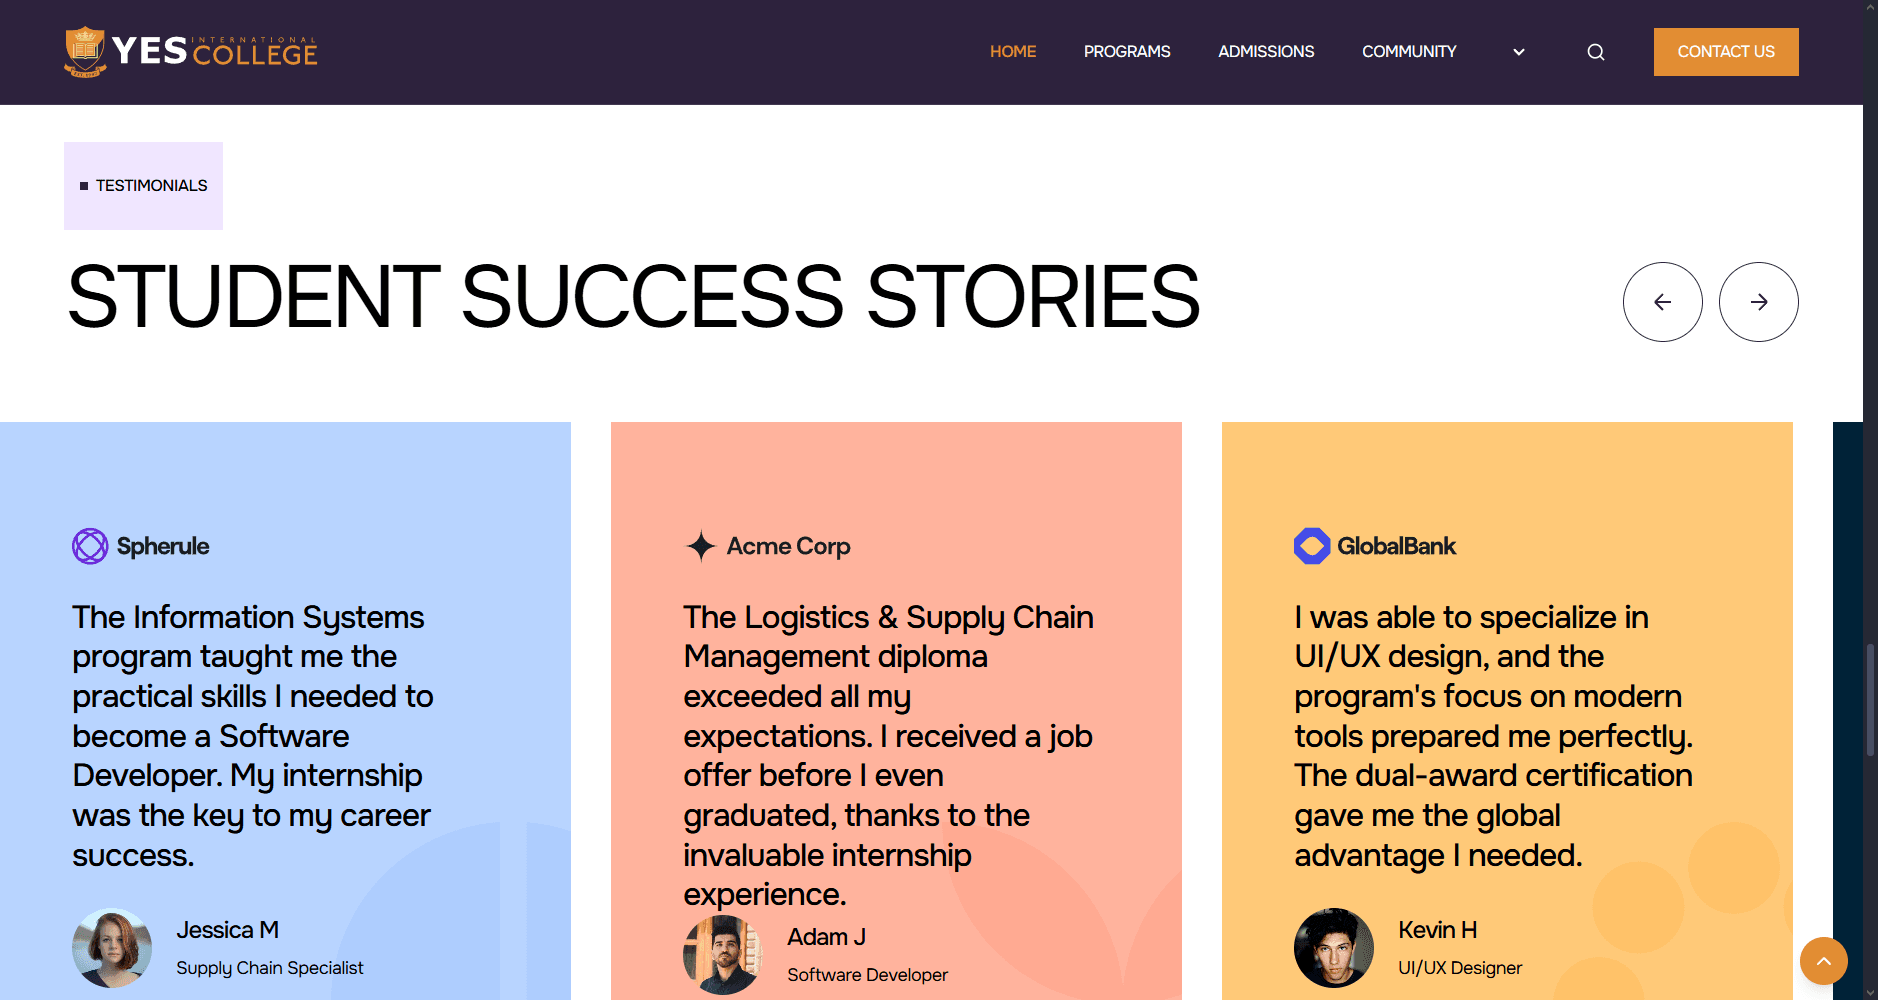The width and height of the screenshot is (1878, 1000).
Task: Click the Yes International College logo
Action: pos(191,52)
